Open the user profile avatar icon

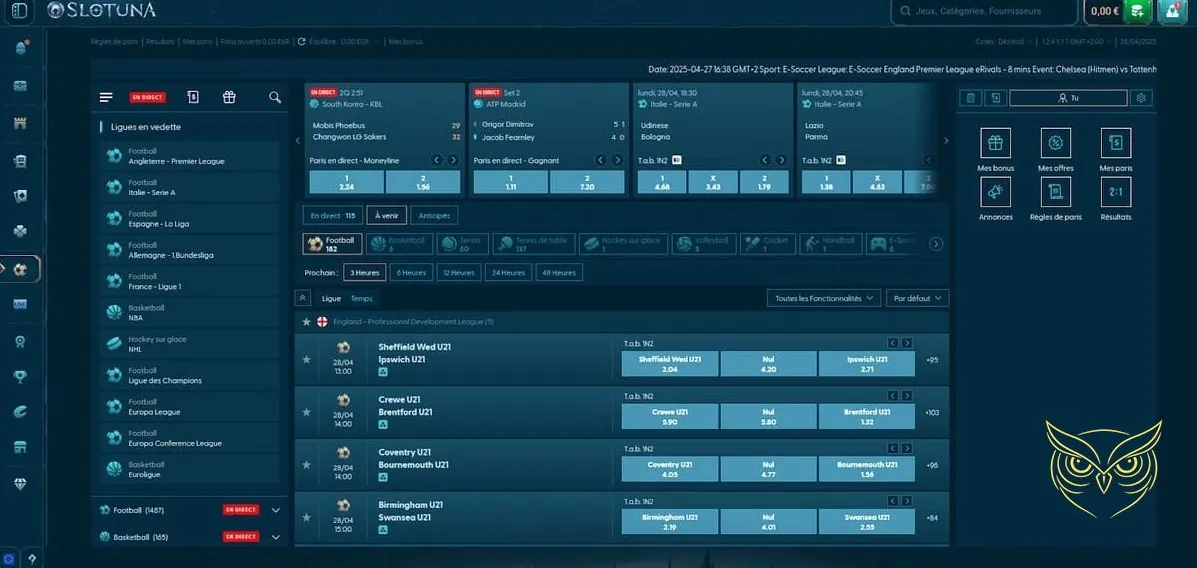pos(1172,11)
